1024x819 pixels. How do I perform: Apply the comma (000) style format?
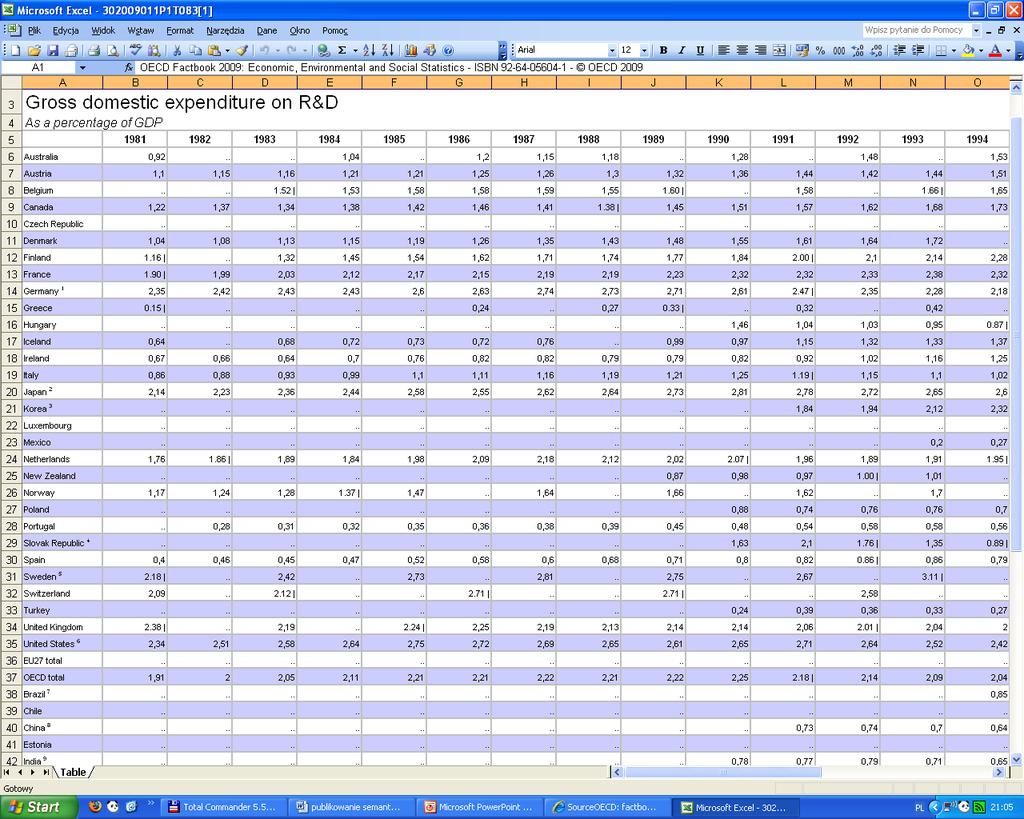pyautogui.click(x=839, y=50)
